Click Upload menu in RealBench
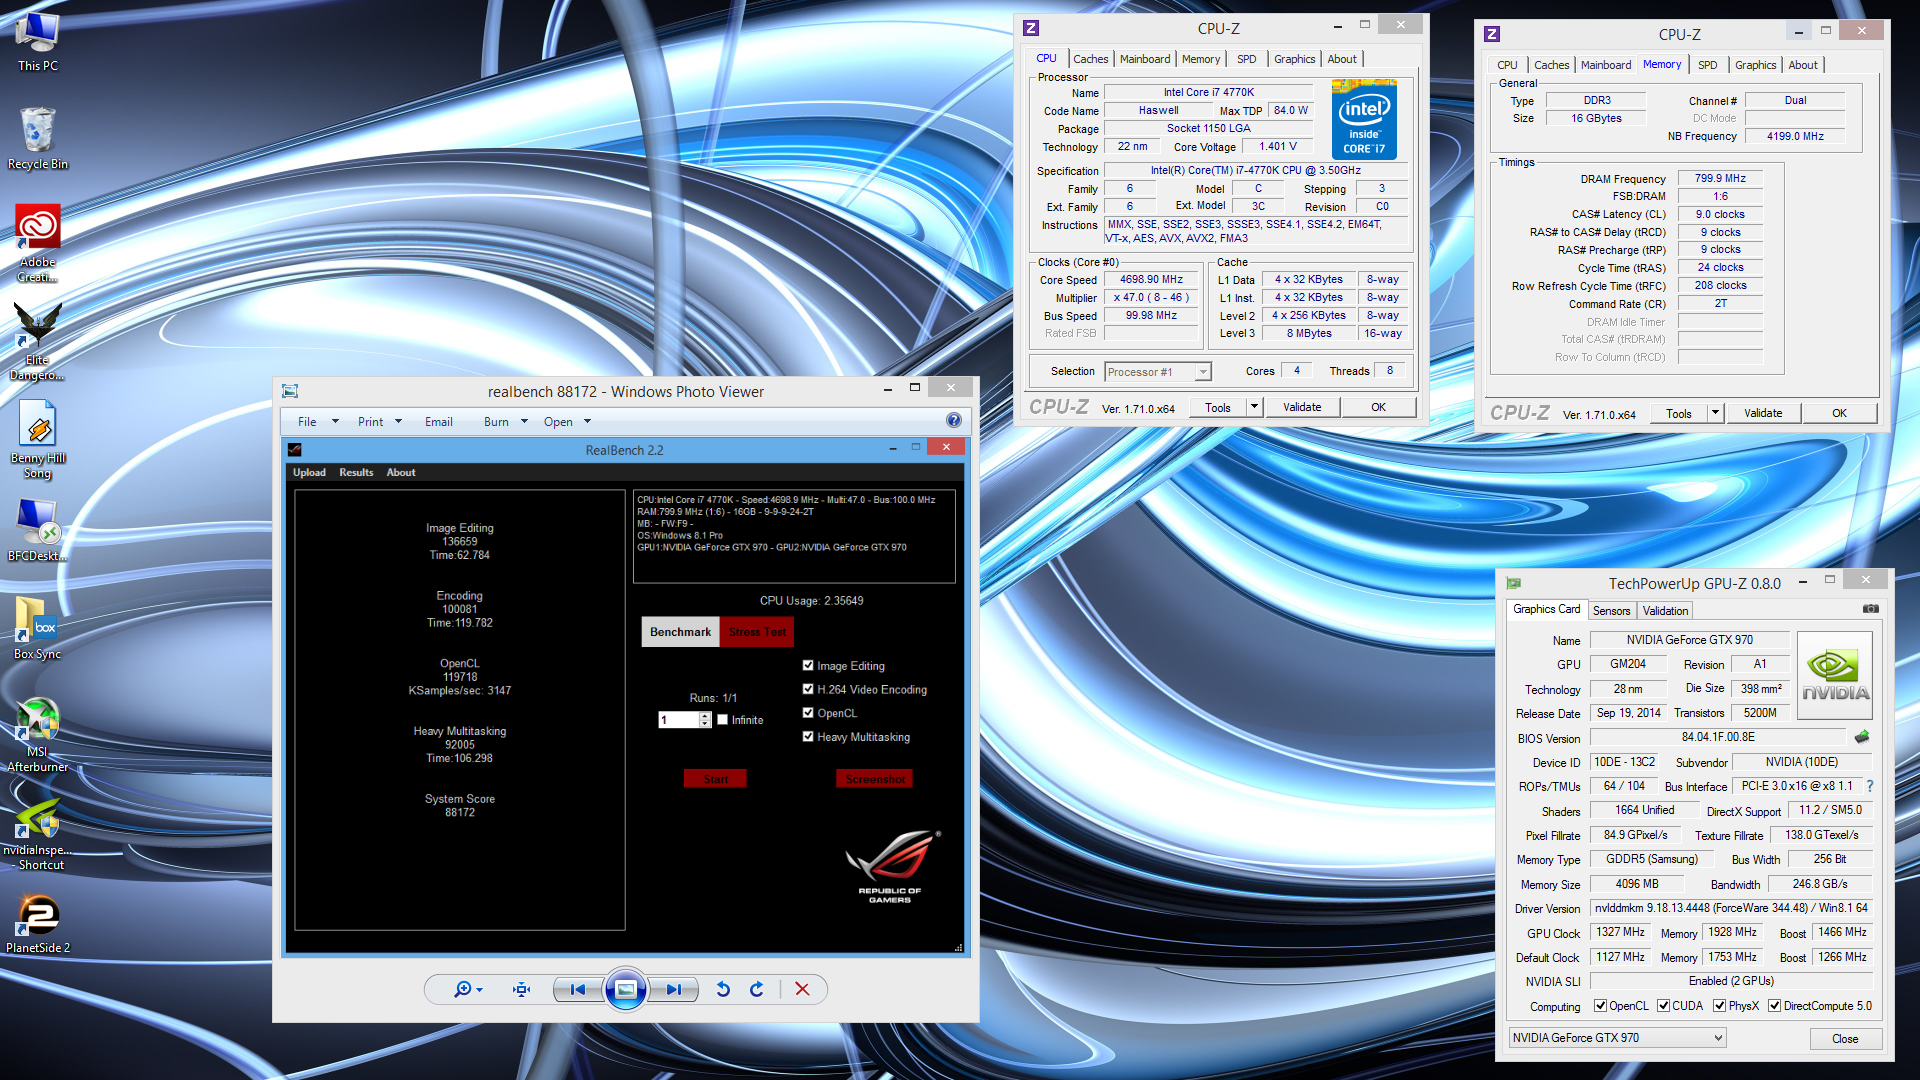The height and width of the screenshot is (1080, 1920). (x=309, y=472)
